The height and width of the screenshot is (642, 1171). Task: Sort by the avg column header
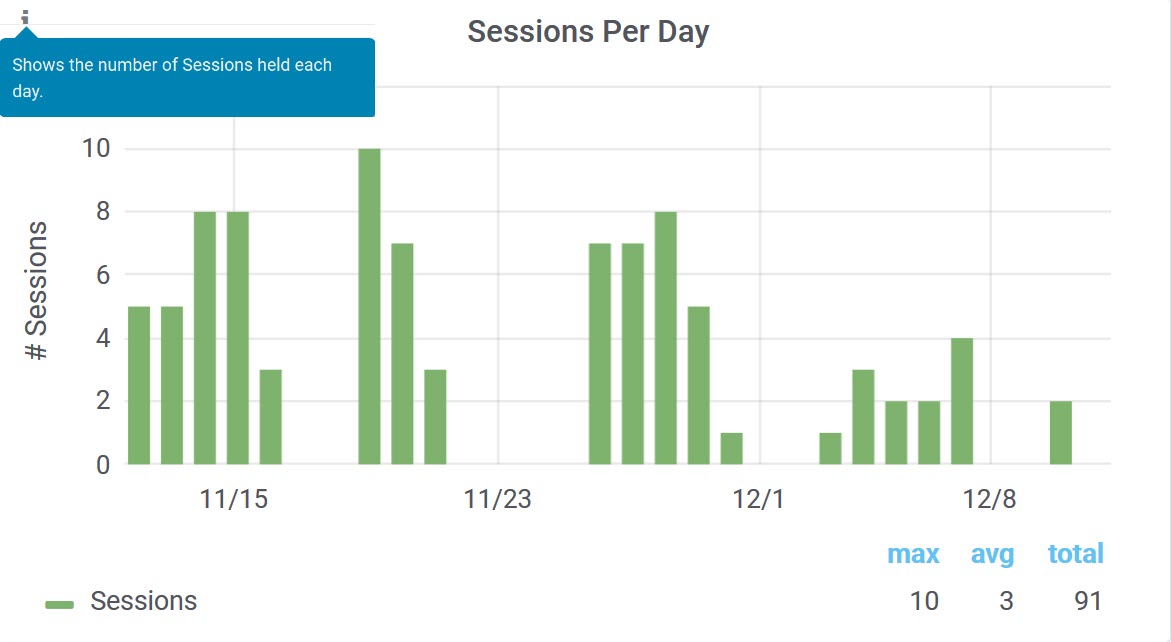tap(992, 554)
